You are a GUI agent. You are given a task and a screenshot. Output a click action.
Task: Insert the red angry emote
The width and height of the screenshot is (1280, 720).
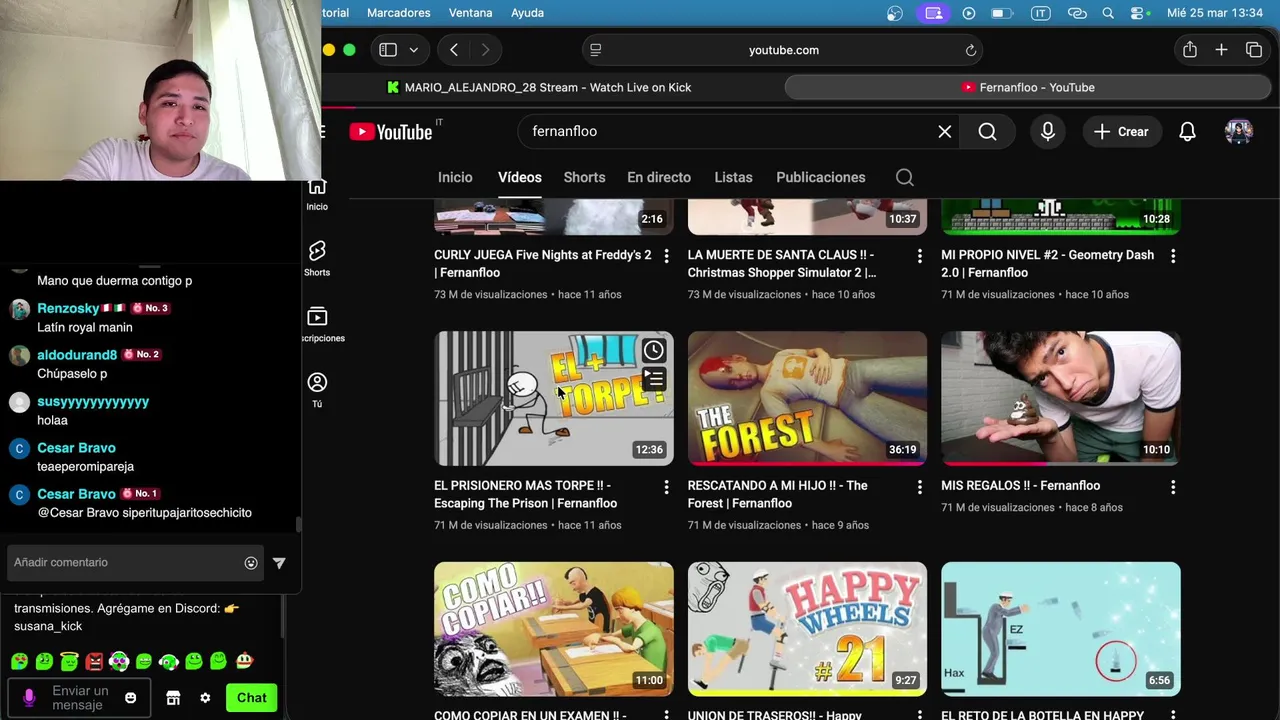[94, 661]
